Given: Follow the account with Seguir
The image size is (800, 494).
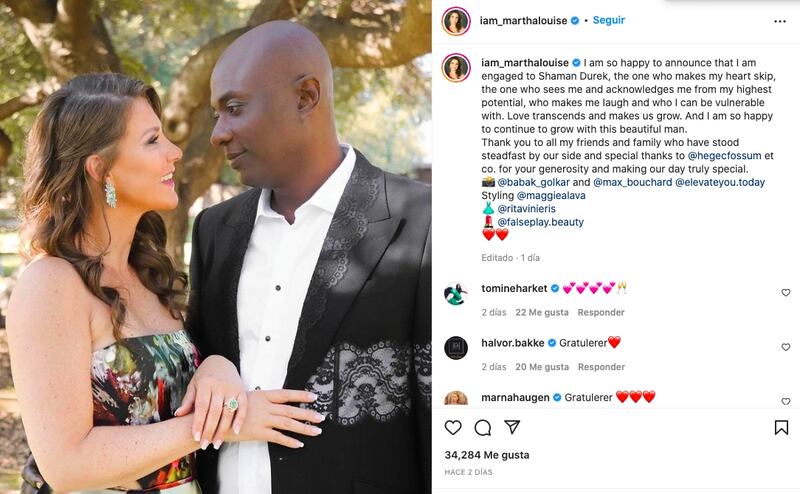Looking at the screenshot, I should 609,20.
